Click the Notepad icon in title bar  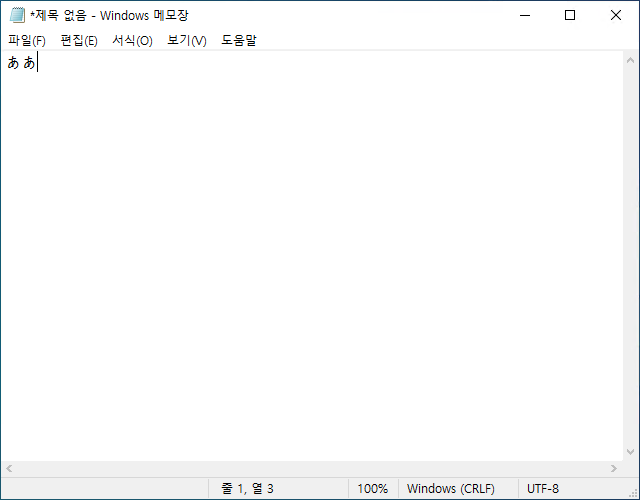(x=17, y=16)
